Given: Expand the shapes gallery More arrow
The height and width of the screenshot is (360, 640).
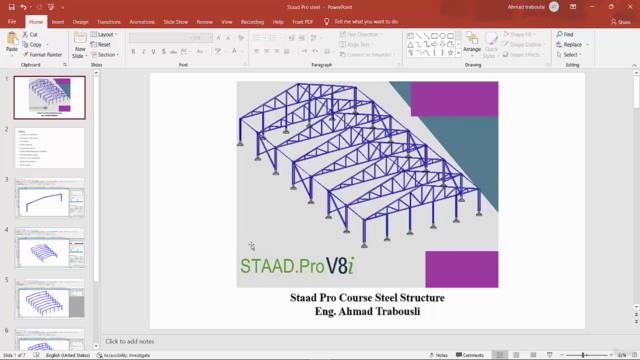Looking at the screenshot, I should point(458,53).
